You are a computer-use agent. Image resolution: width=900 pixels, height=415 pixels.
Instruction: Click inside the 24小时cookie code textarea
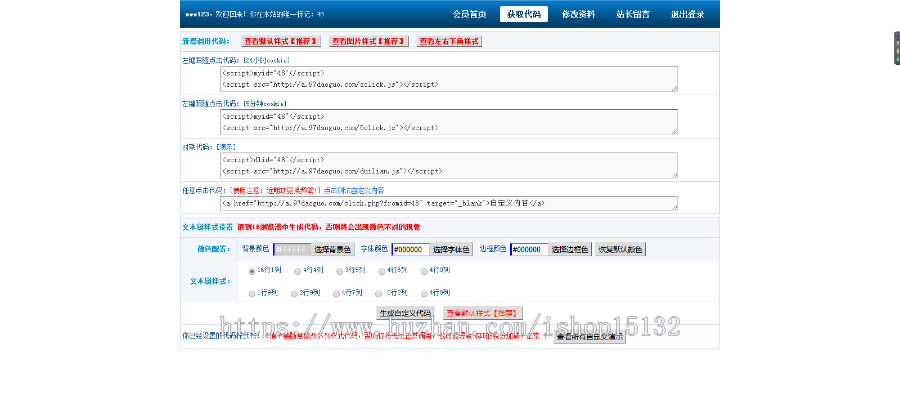pos(449,79)
